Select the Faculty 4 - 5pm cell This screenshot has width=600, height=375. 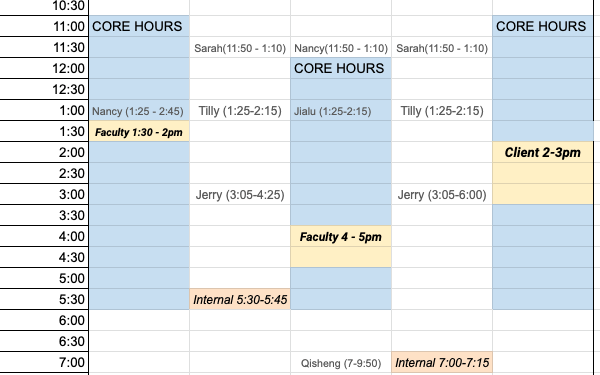tap(341, 236)
